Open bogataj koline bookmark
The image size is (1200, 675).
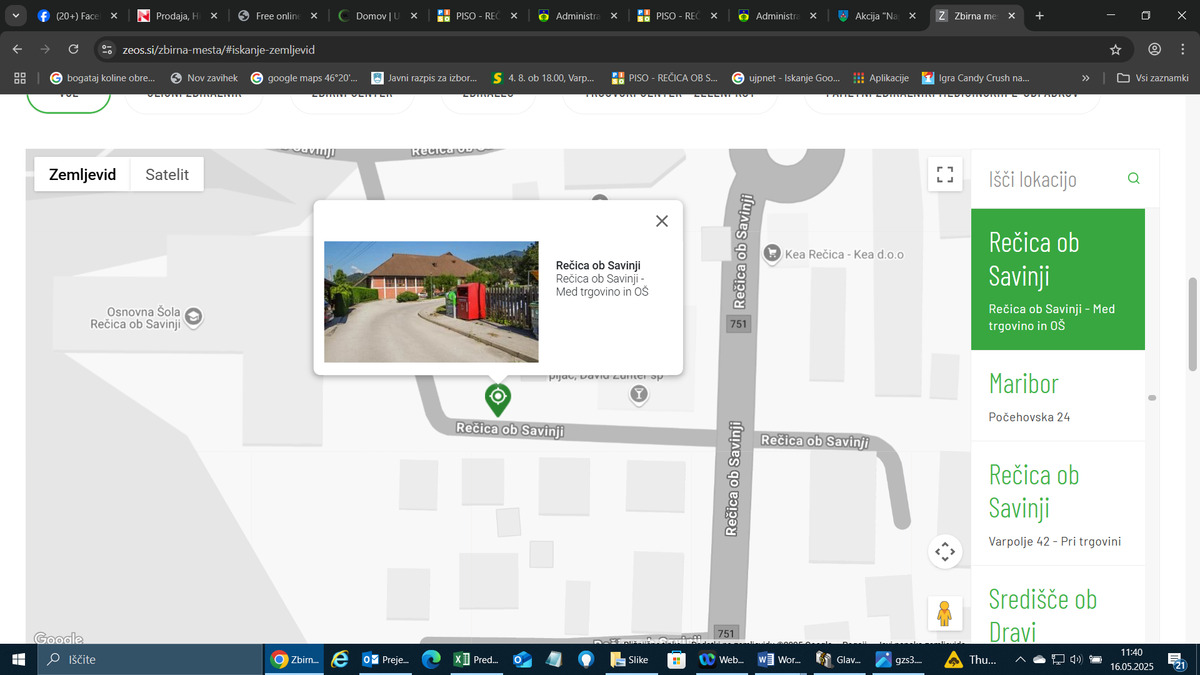(103, 77)
